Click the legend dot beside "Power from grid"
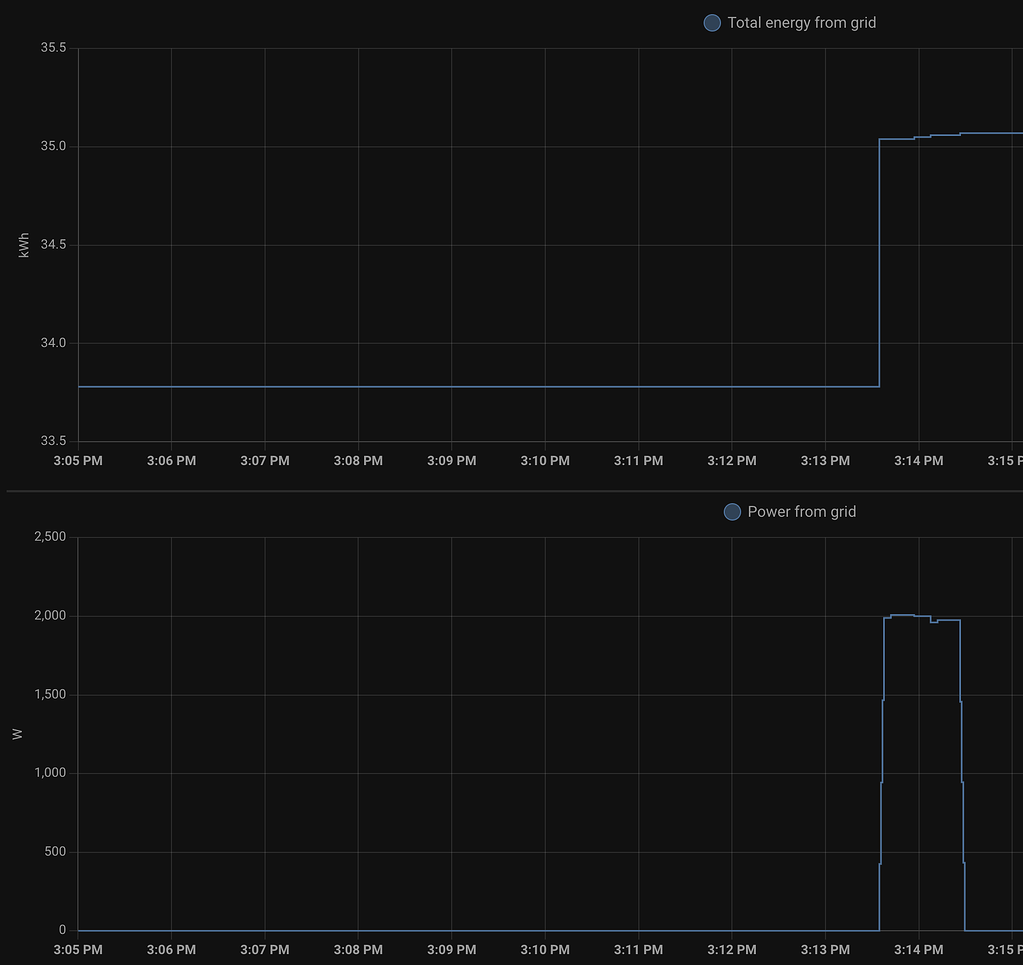This screenshot has width=1023, height=965. tap(732, 511)
